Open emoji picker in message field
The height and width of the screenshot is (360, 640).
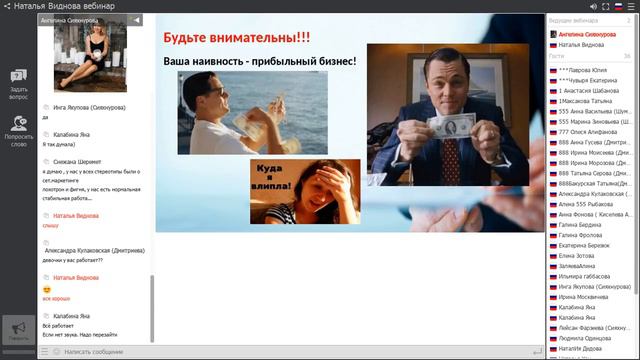(x=56, y=351)
